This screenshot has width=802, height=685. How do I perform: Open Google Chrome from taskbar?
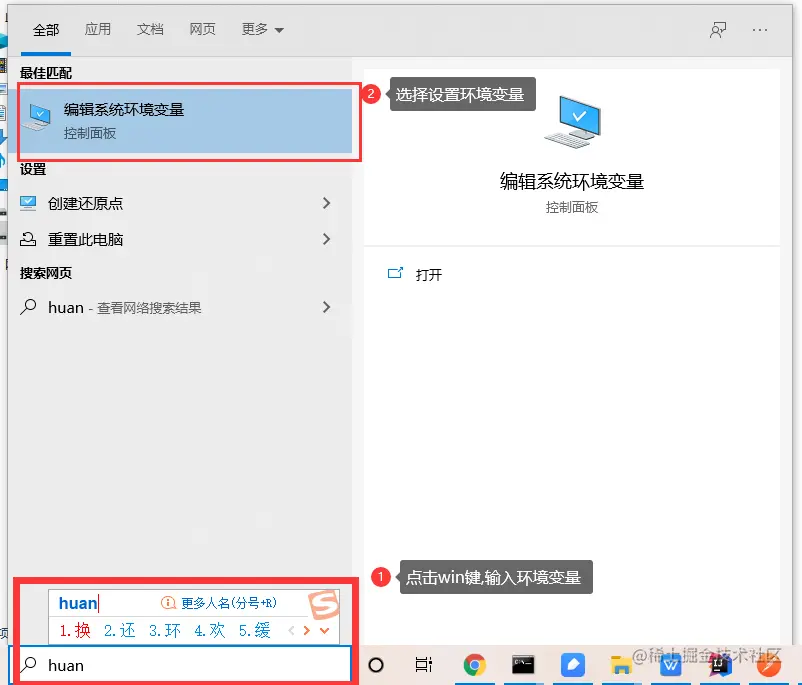click(475, 665)
